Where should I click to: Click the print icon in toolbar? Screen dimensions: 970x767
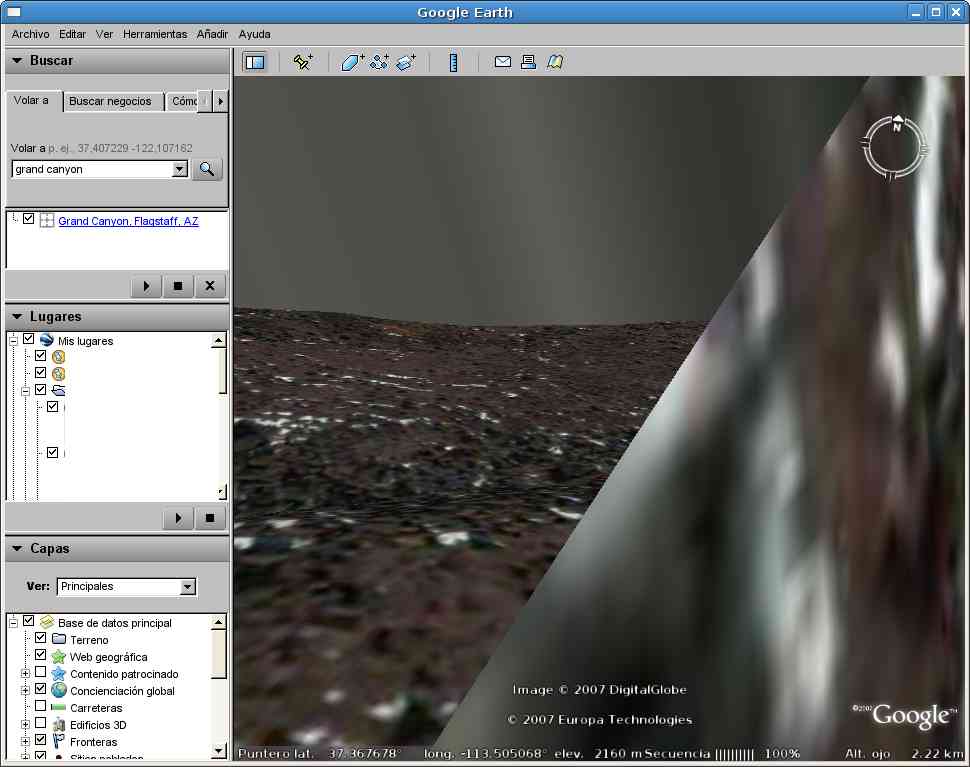pos(529,62)
